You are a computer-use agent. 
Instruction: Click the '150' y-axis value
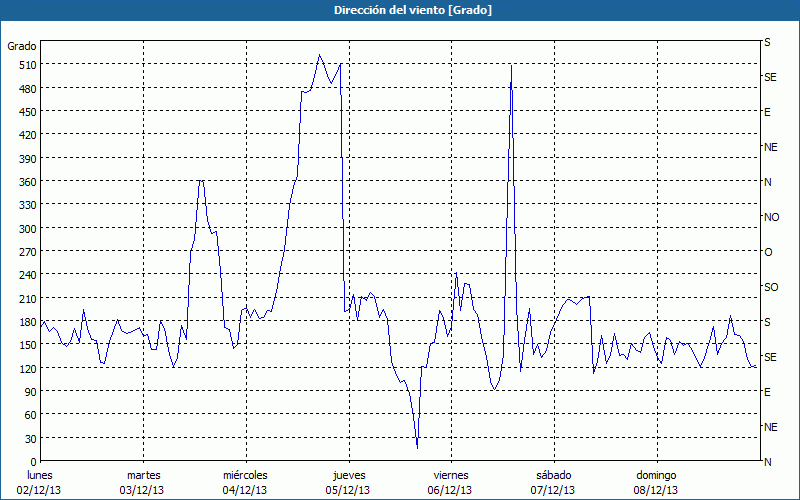[28, 345]
